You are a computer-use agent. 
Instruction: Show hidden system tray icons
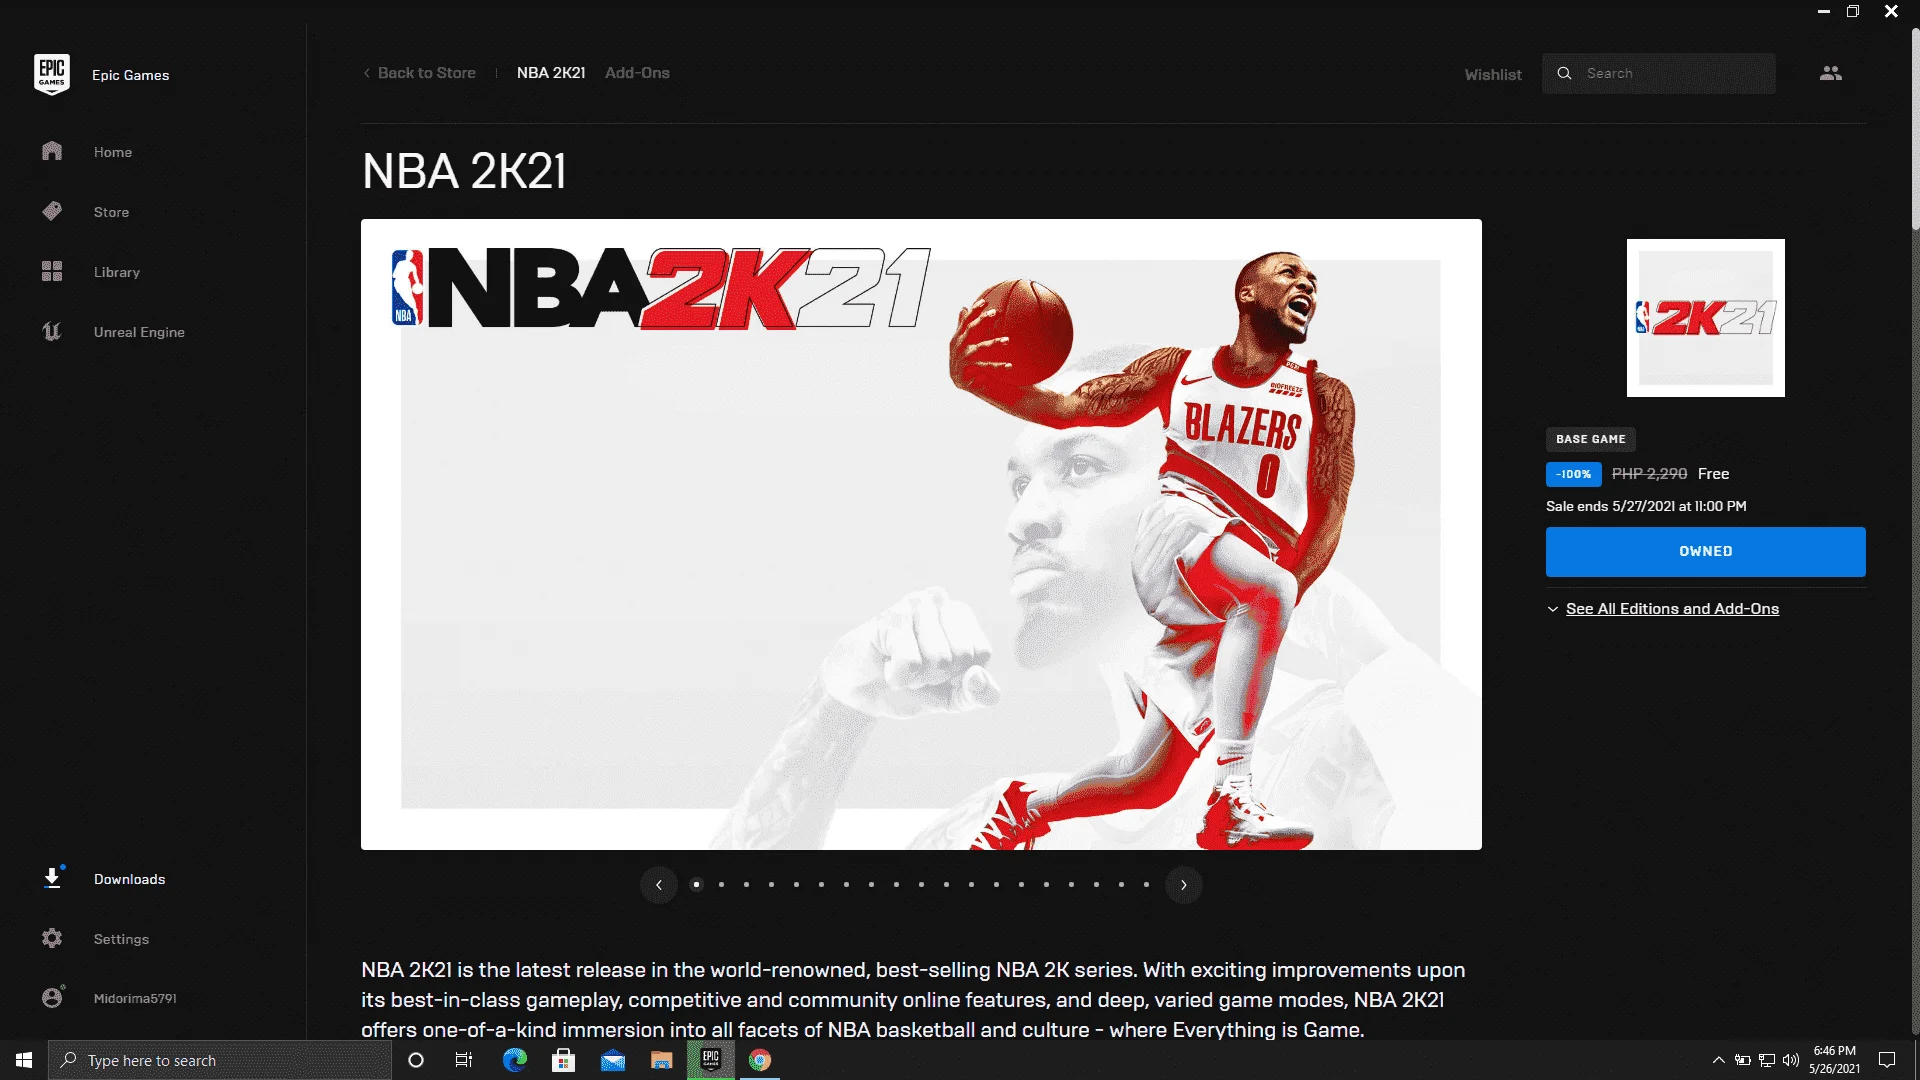1718,1060
